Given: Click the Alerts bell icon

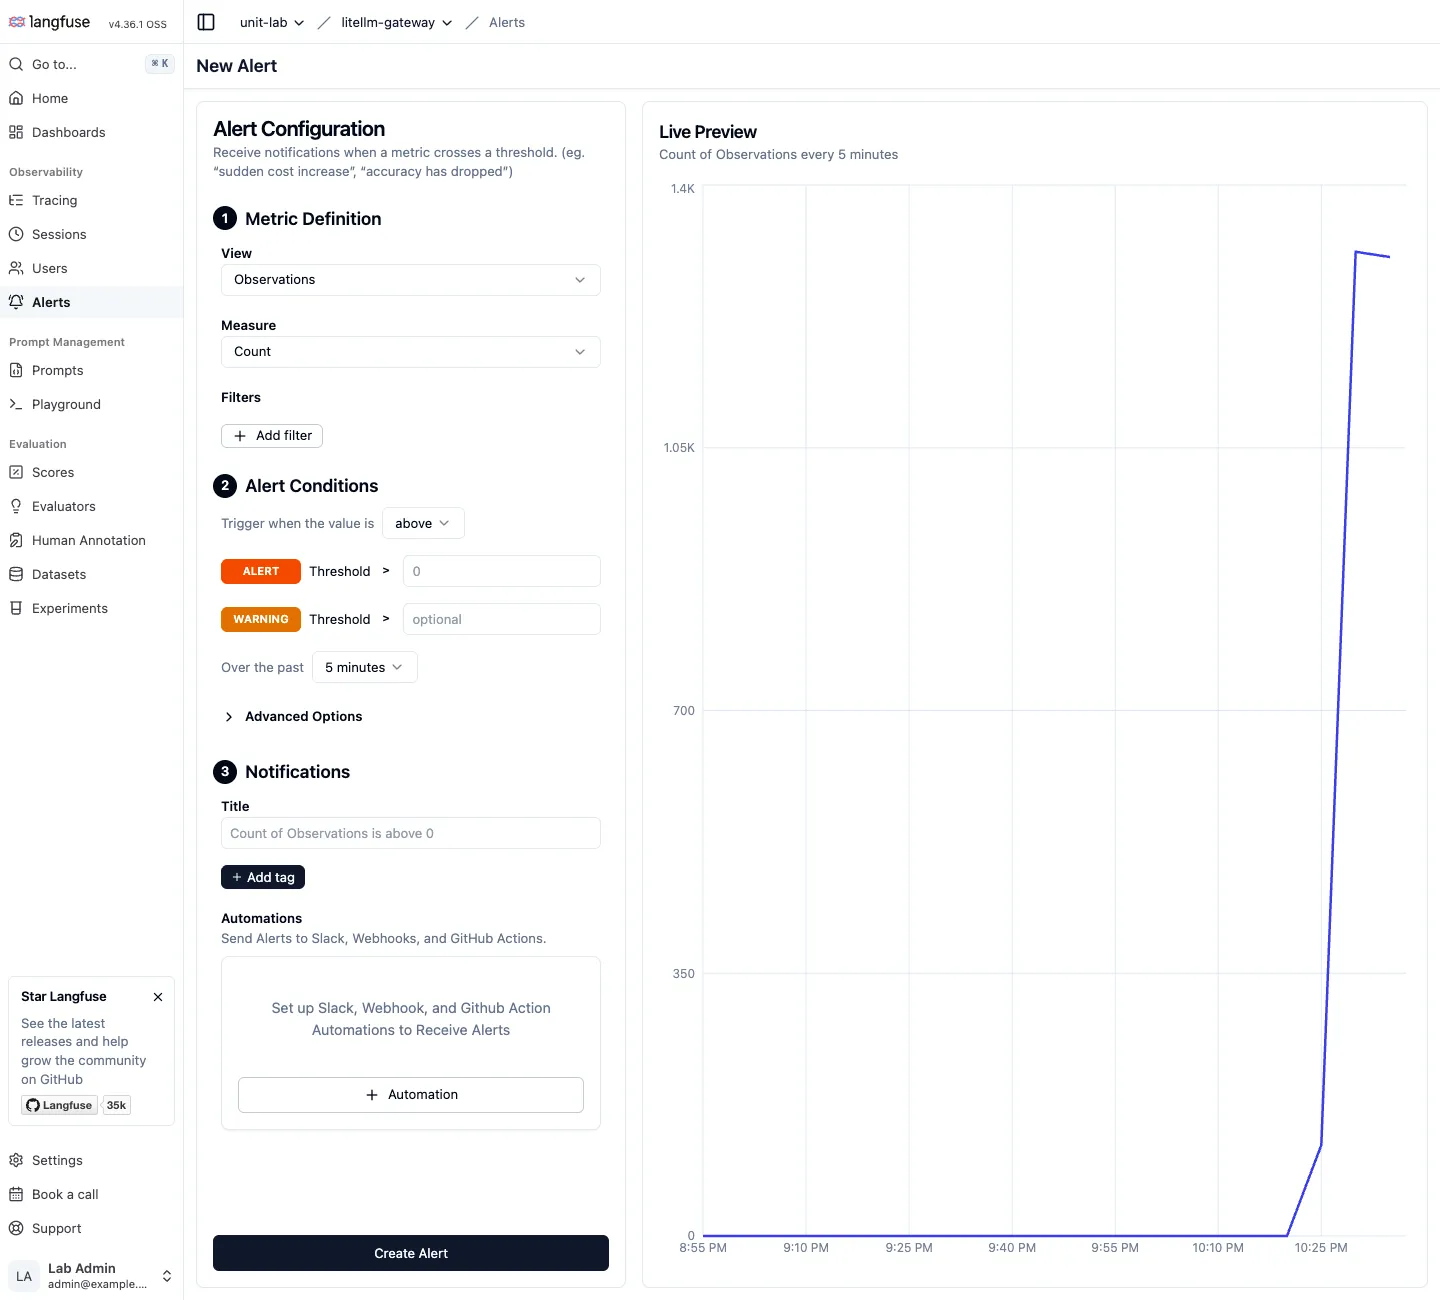Looking at the screenshot, I should [16, 302].
